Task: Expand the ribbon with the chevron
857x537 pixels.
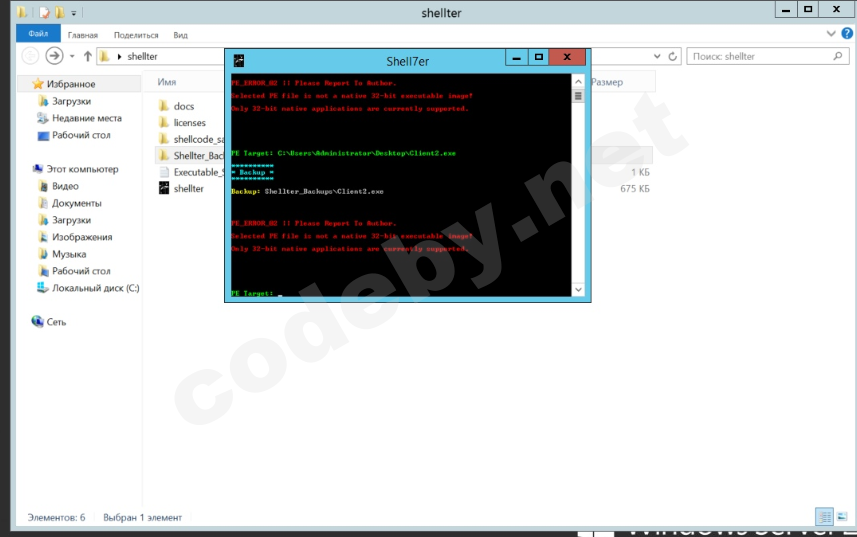Action: click(831, 34)
